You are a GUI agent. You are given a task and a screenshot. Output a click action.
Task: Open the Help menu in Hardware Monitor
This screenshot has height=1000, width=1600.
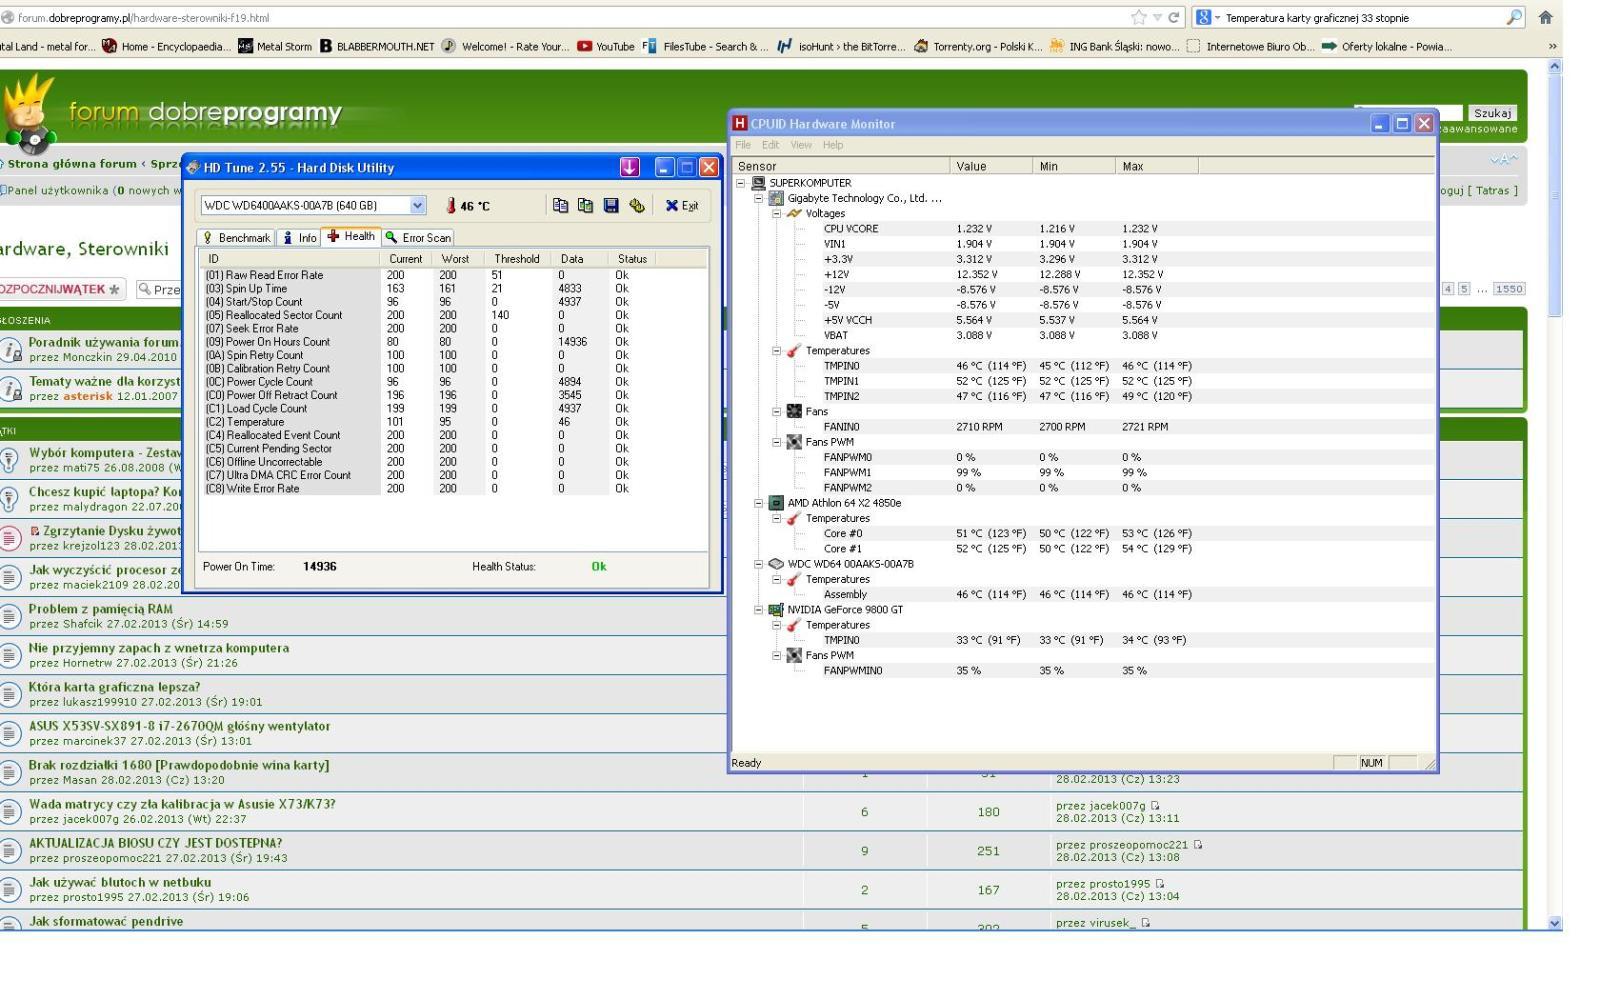[833, 145]
